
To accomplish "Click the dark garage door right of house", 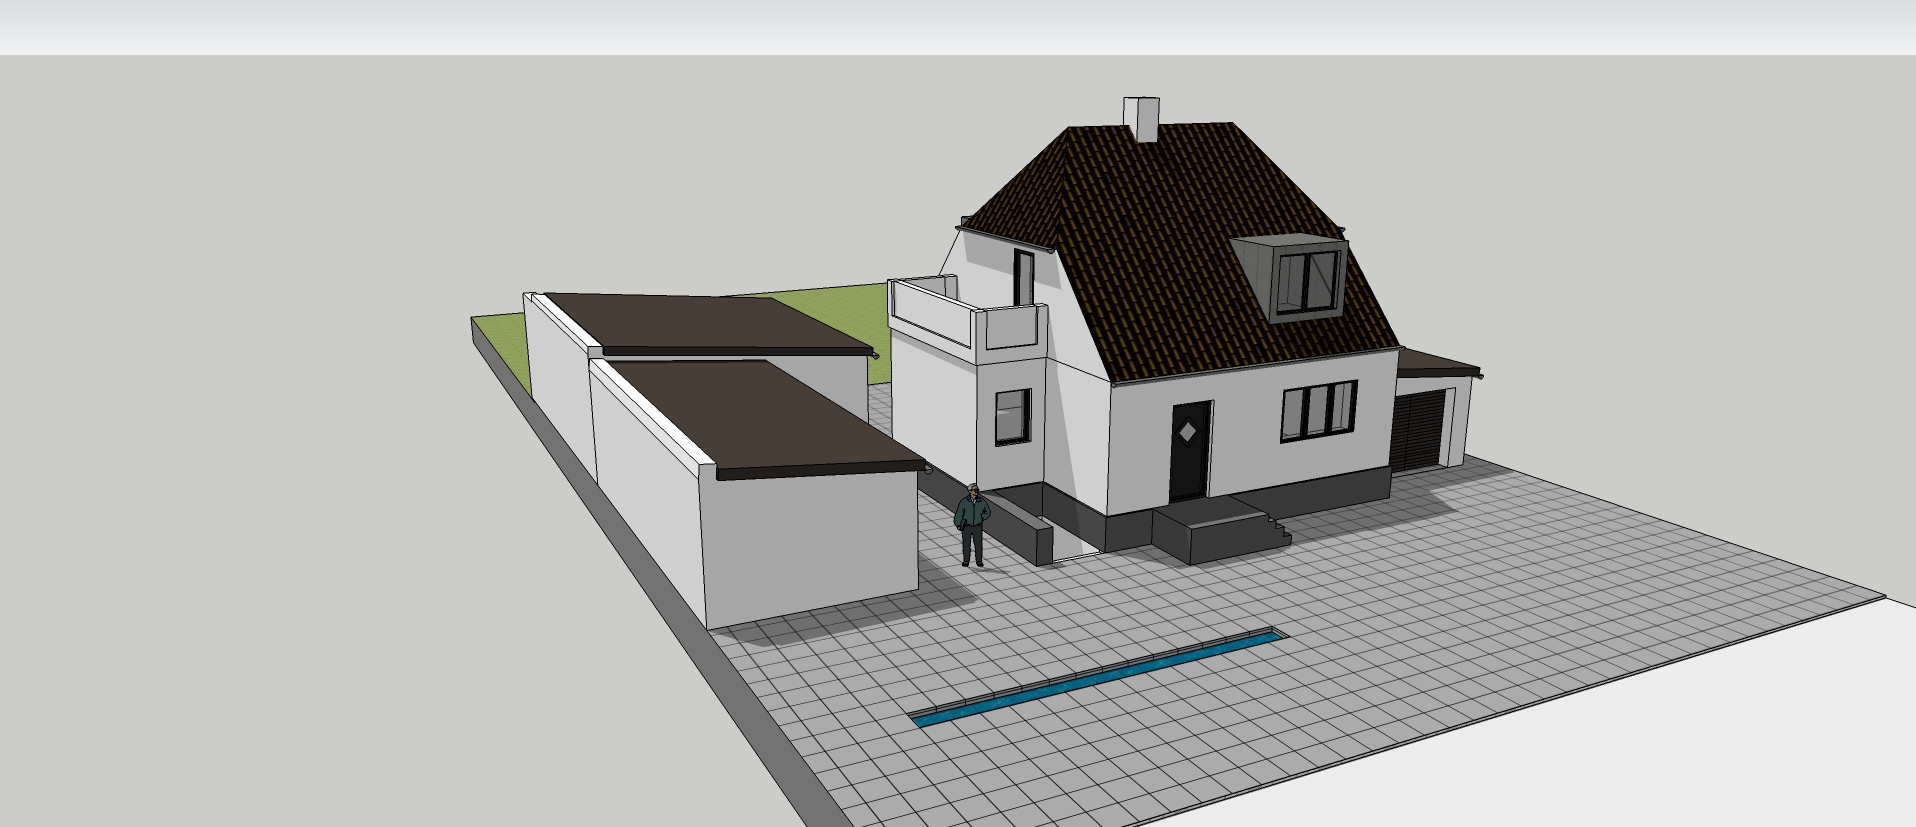I will [1418, 430].
